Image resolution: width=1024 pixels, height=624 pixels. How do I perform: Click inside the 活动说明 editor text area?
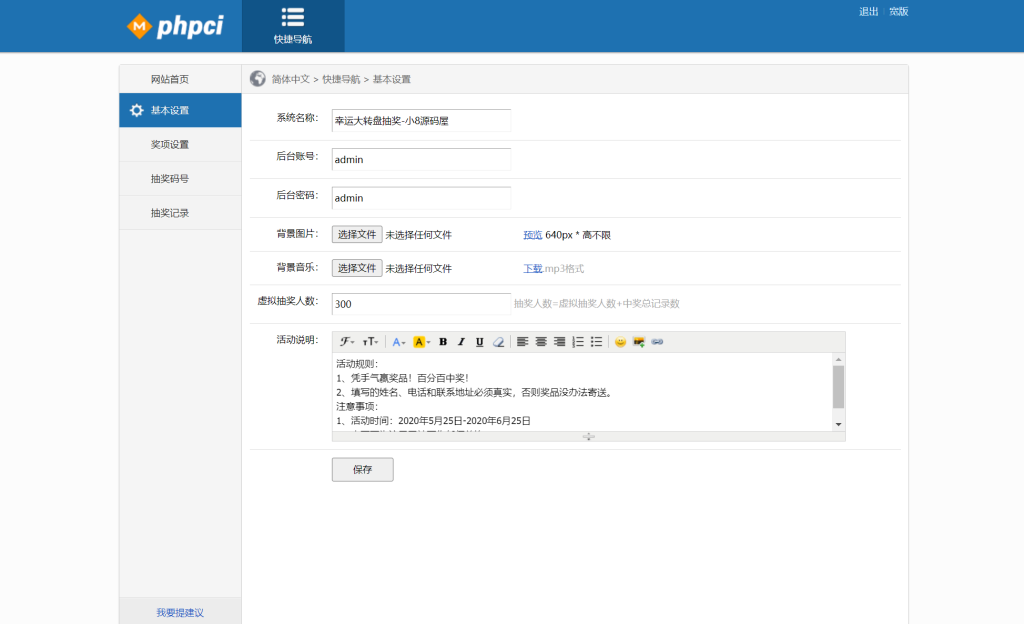[x=582, y=392]
